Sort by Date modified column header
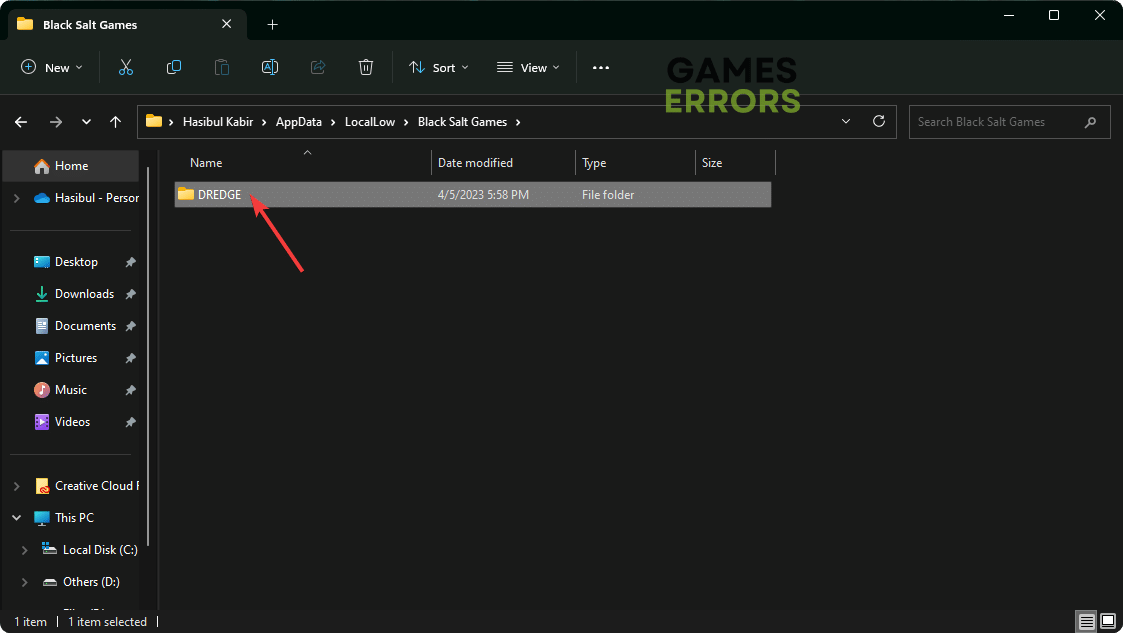1123x633 pixels. (475, 162)
